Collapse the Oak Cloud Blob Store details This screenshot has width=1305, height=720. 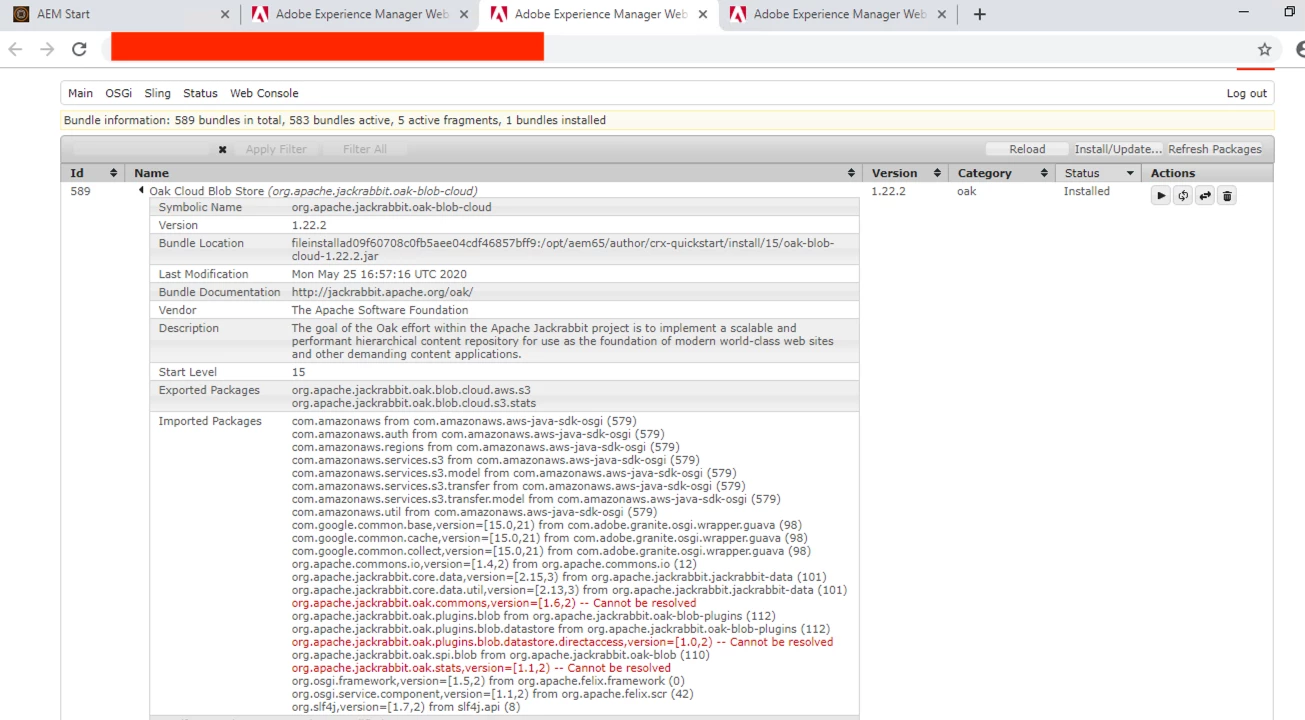[141, 190]
